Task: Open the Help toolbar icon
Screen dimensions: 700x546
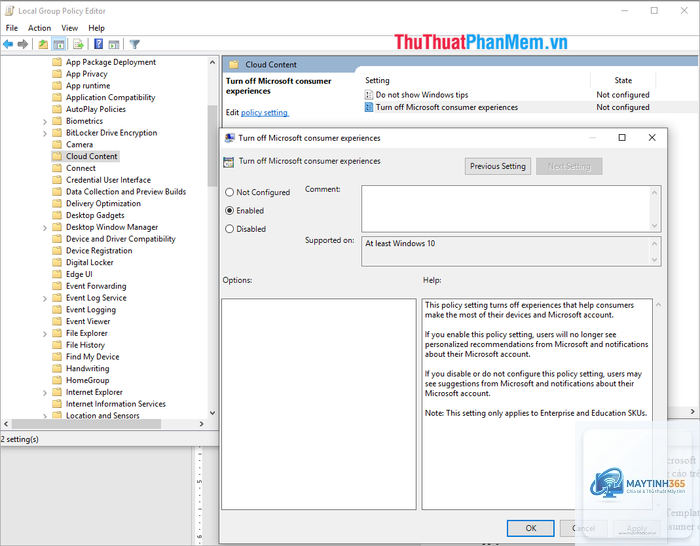Action: point(99,44)
